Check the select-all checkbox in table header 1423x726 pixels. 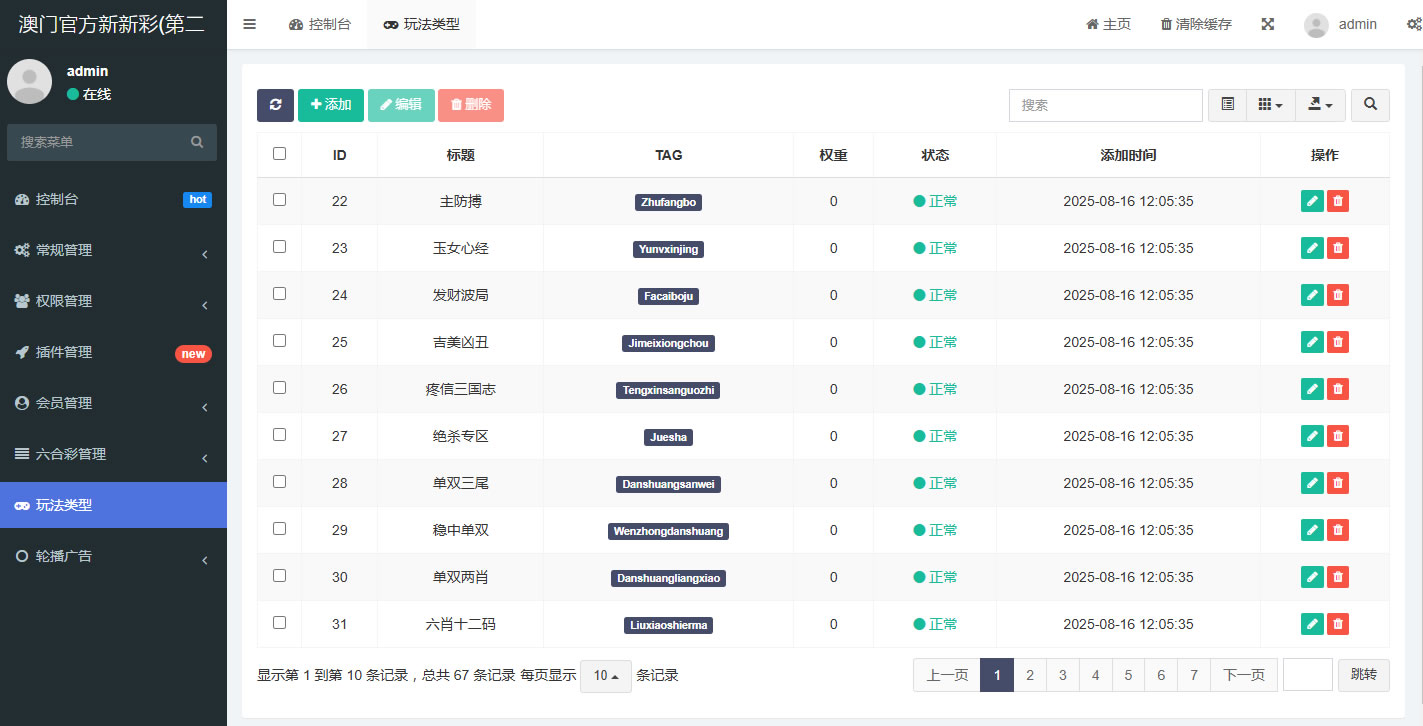pyautogui.click(x=279, y=154)
